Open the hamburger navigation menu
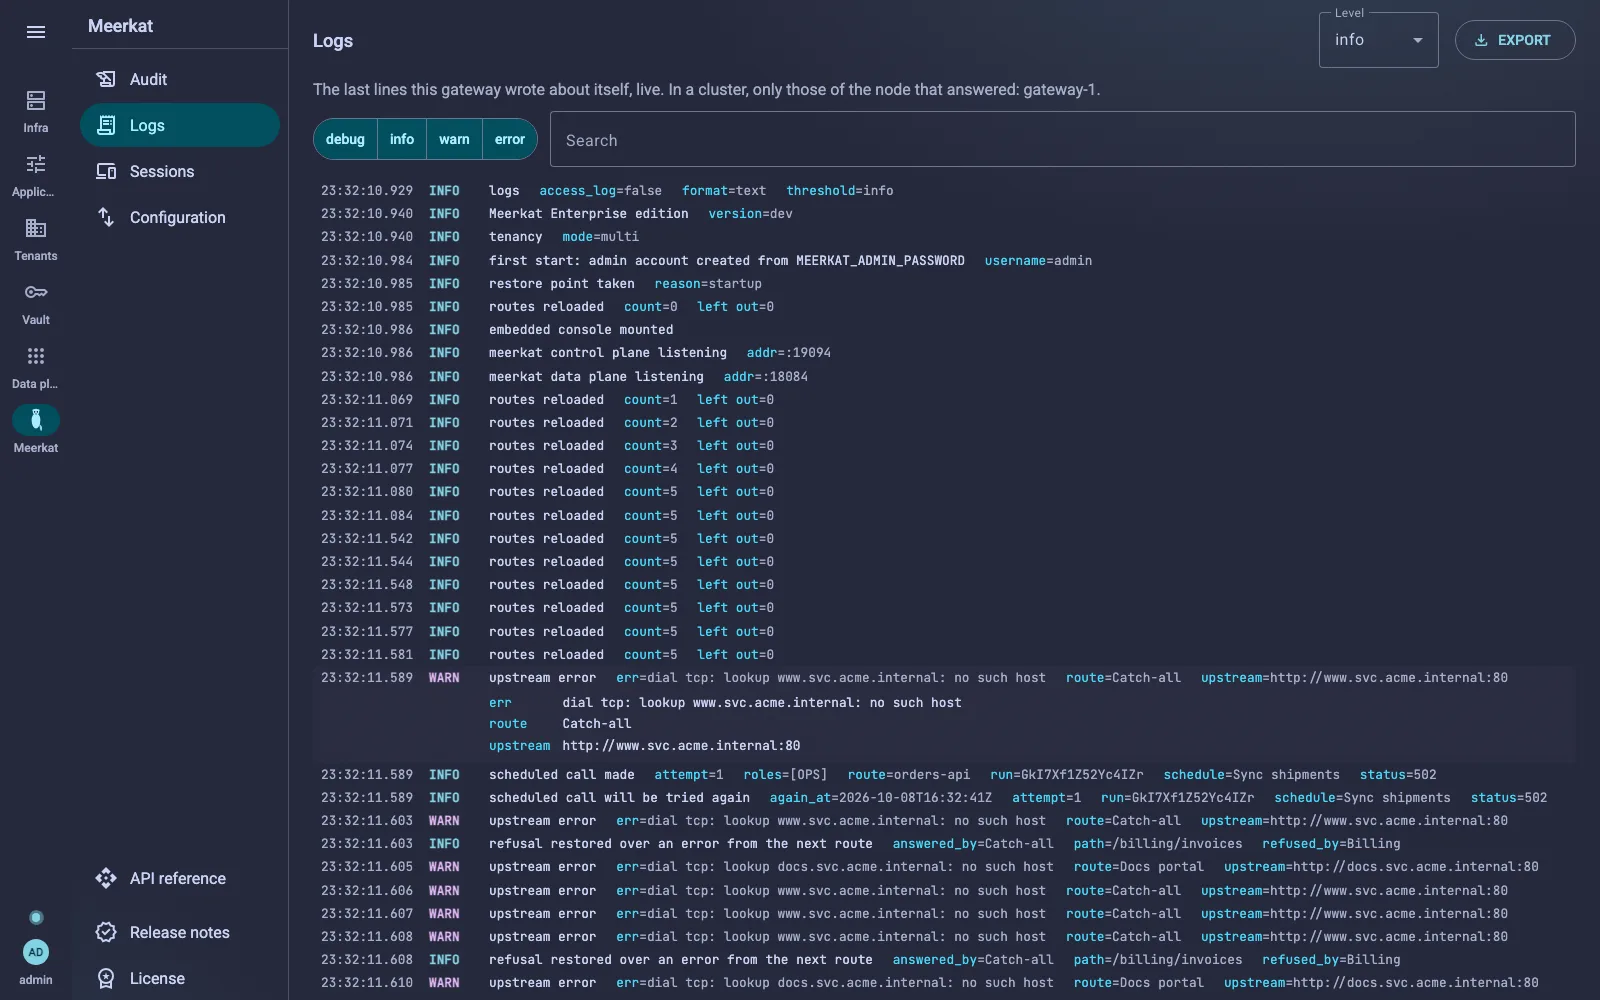 36,32
